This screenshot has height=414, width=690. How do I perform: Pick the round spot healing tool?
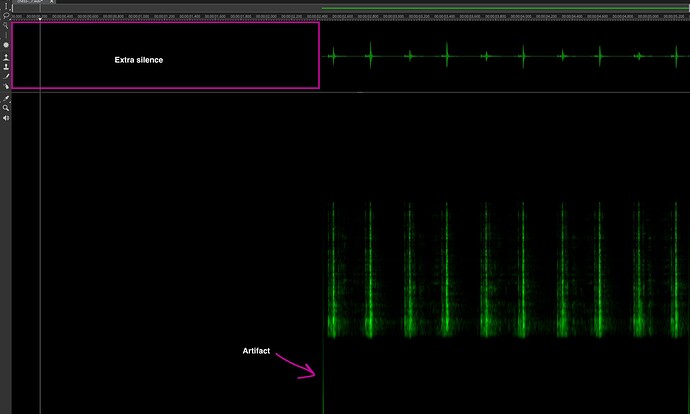[6, 45]
